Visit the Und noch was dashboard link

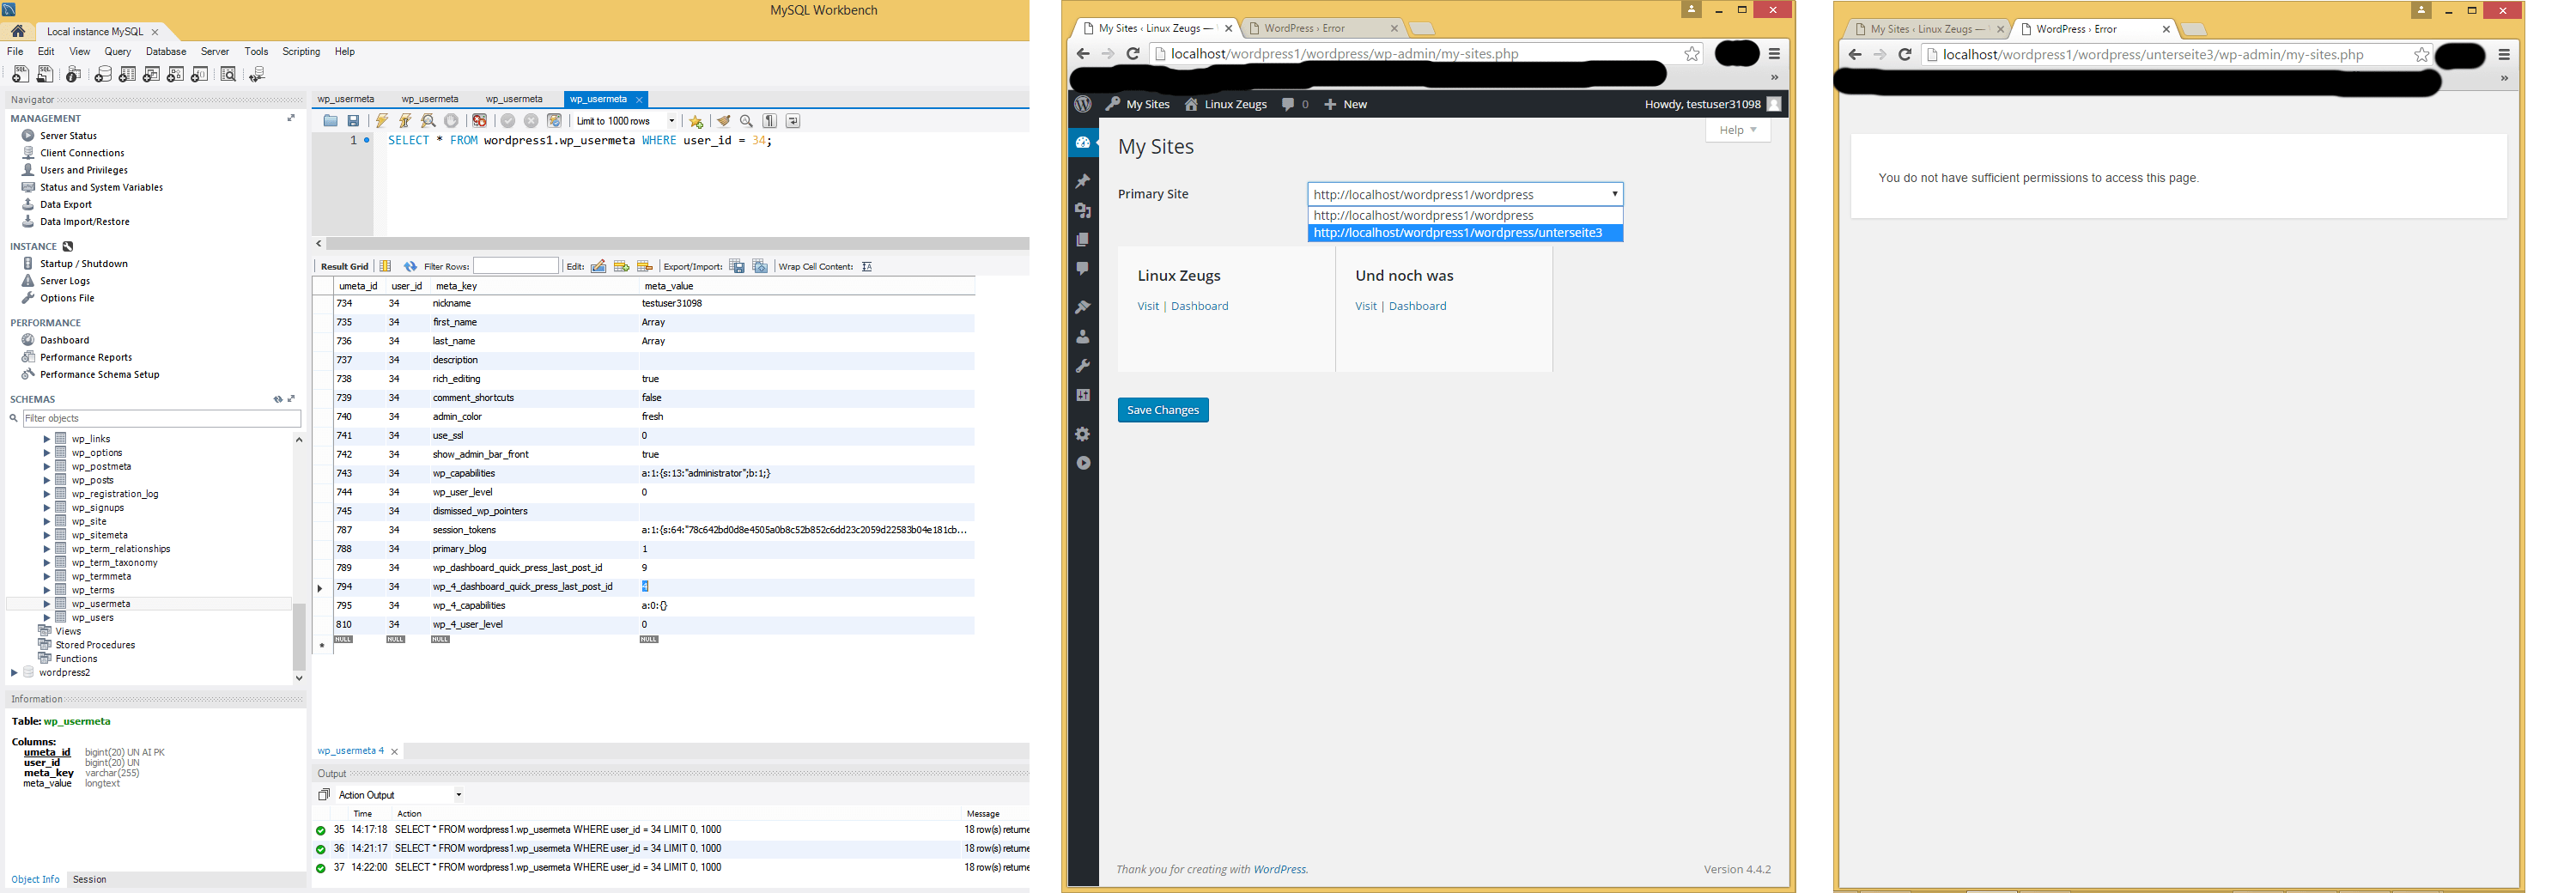coord(1417,306)
